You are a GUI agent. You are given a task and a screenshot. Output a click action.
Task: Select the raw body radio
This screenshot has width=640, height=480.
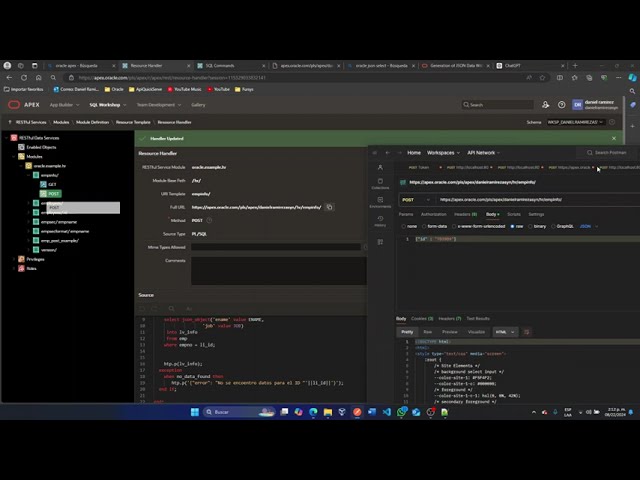coord(512,227)
